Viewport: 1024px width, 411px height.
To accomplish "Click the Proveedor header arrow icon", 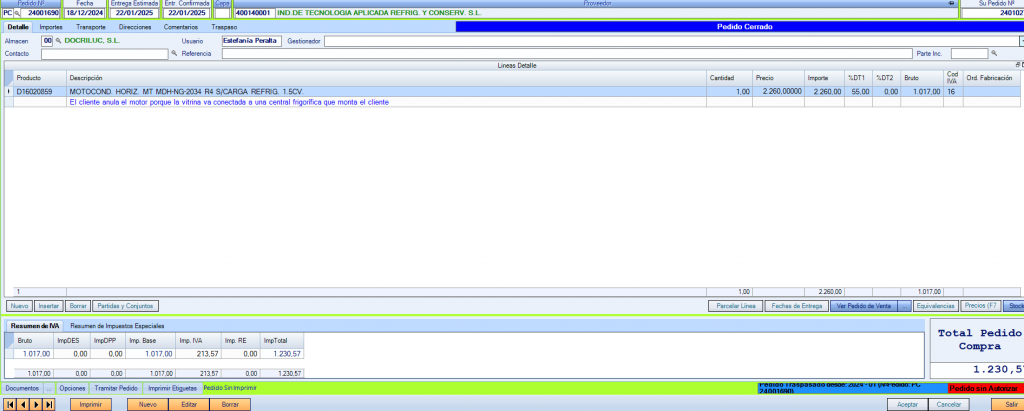I will pyautogui.click(x=949, y=4).
